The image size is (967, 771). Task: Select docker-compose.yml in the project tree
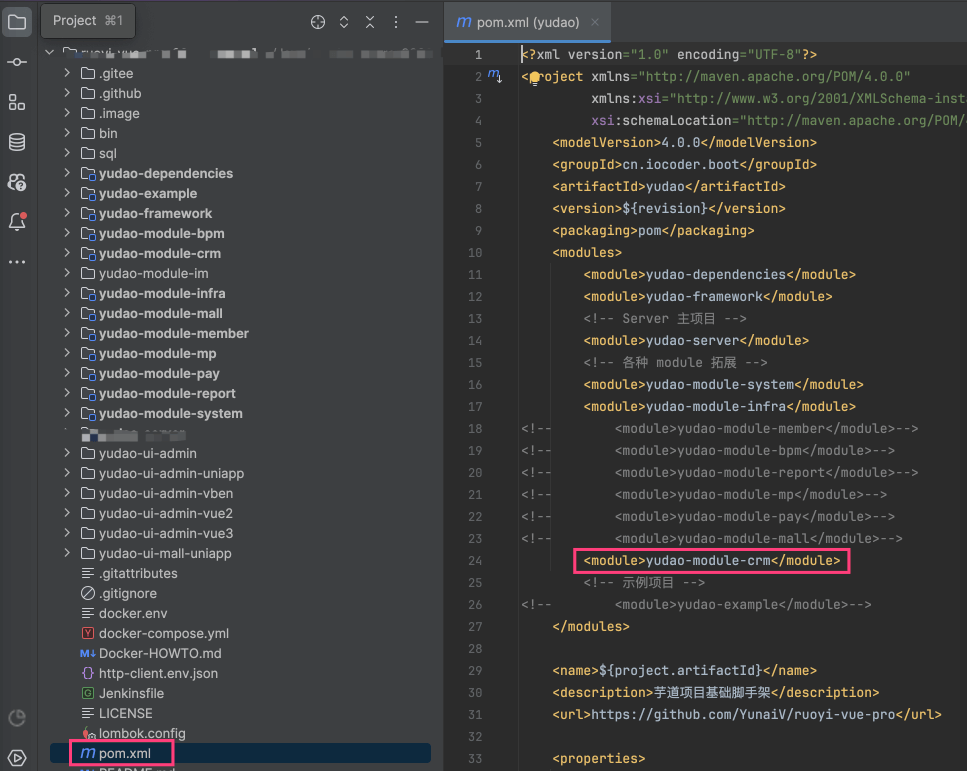[163, 633]
